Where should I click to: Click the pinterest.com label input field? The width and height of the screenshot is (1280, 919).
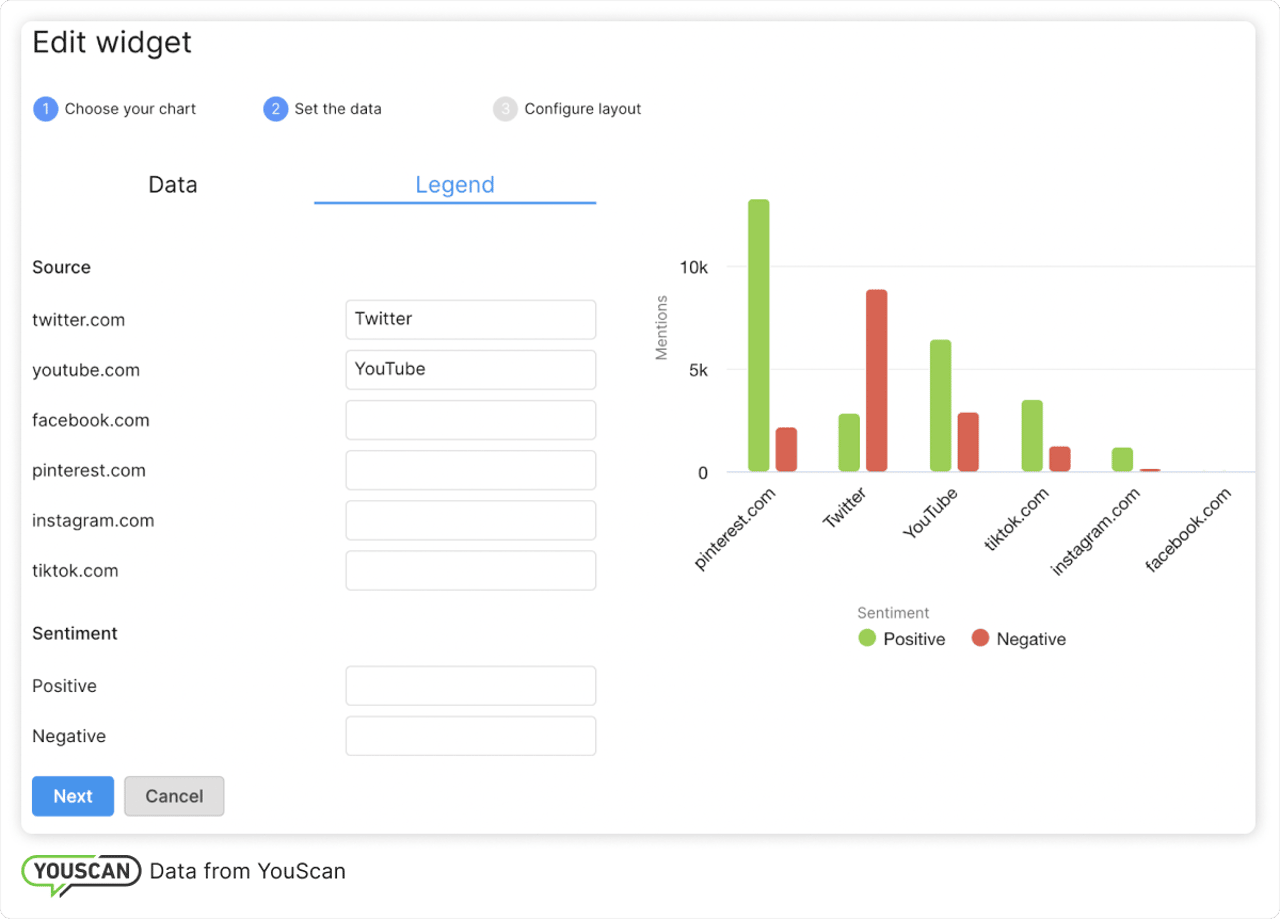(471, 470)
